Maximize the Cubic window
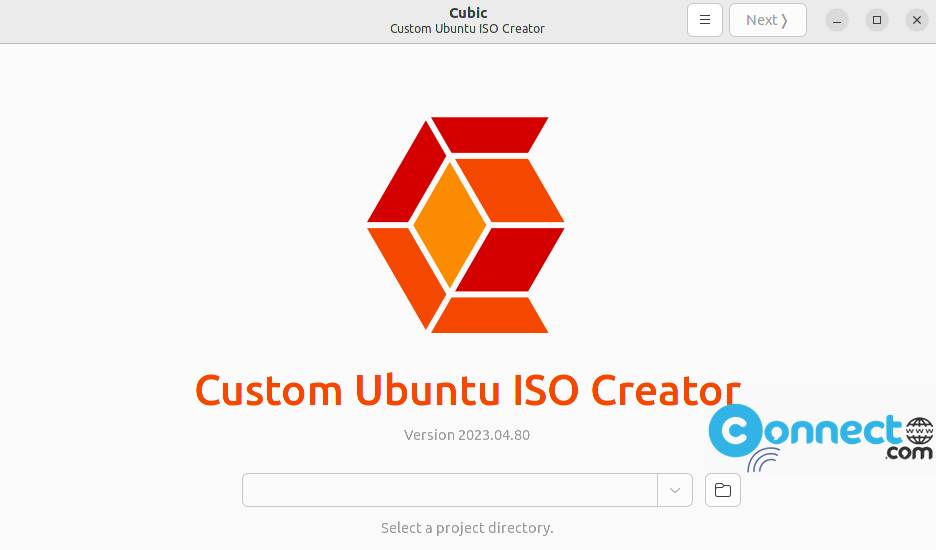 pyautogui.click(x=877, y=20)
